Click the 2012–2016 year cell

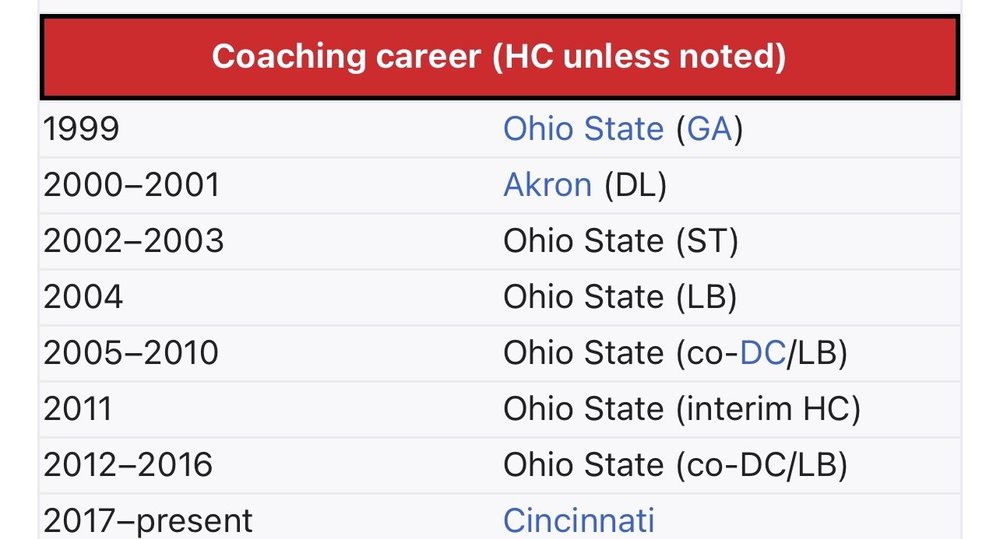pyautogui.click(x=128, y=465)
